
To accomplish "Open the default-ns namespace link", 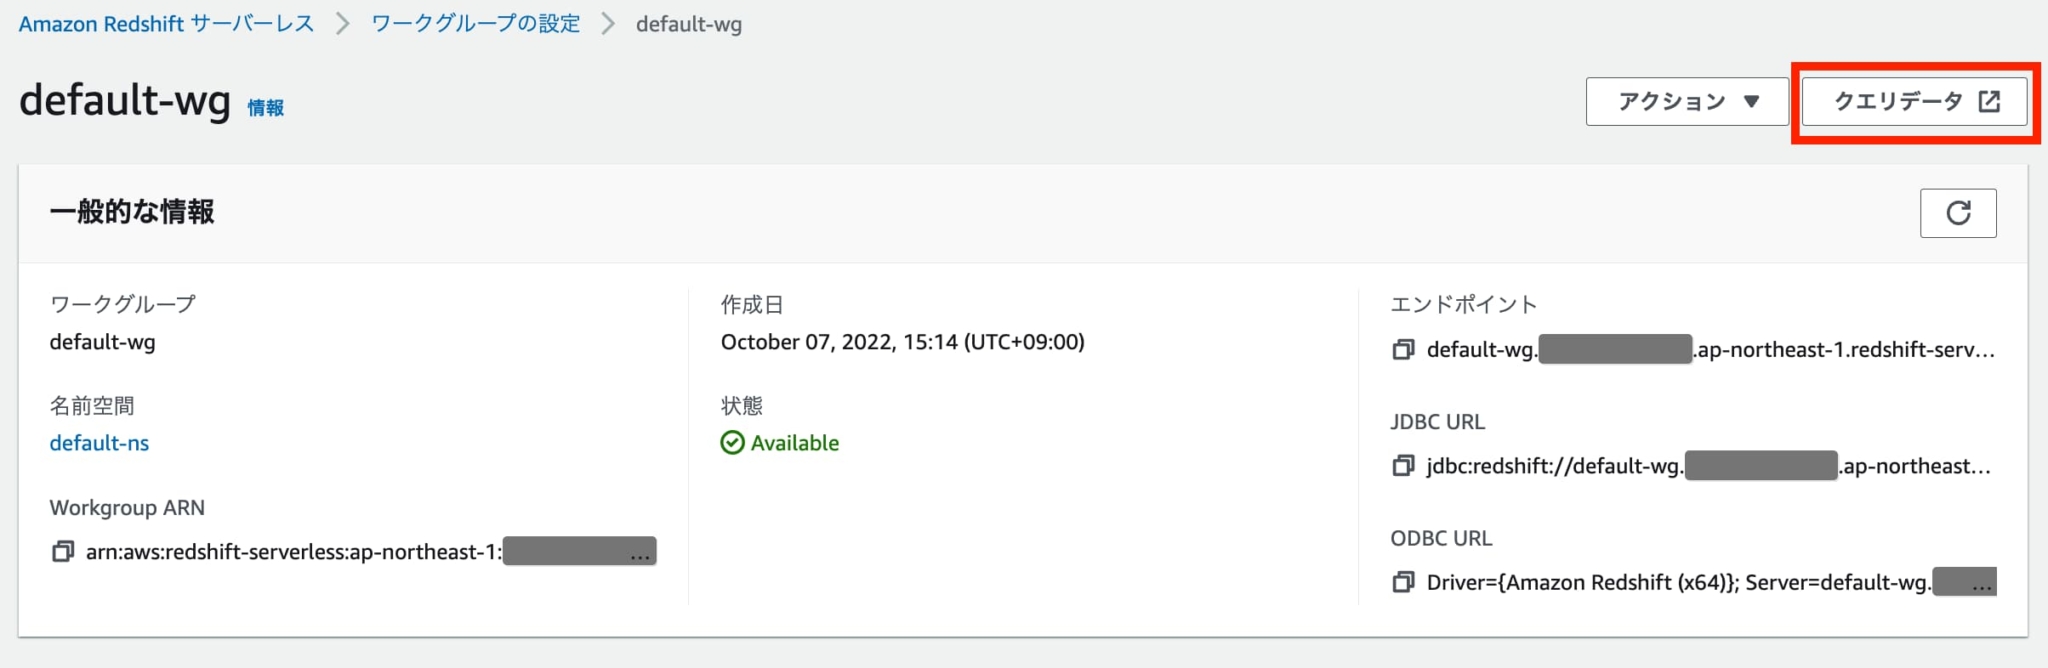I will coord(99,443).
